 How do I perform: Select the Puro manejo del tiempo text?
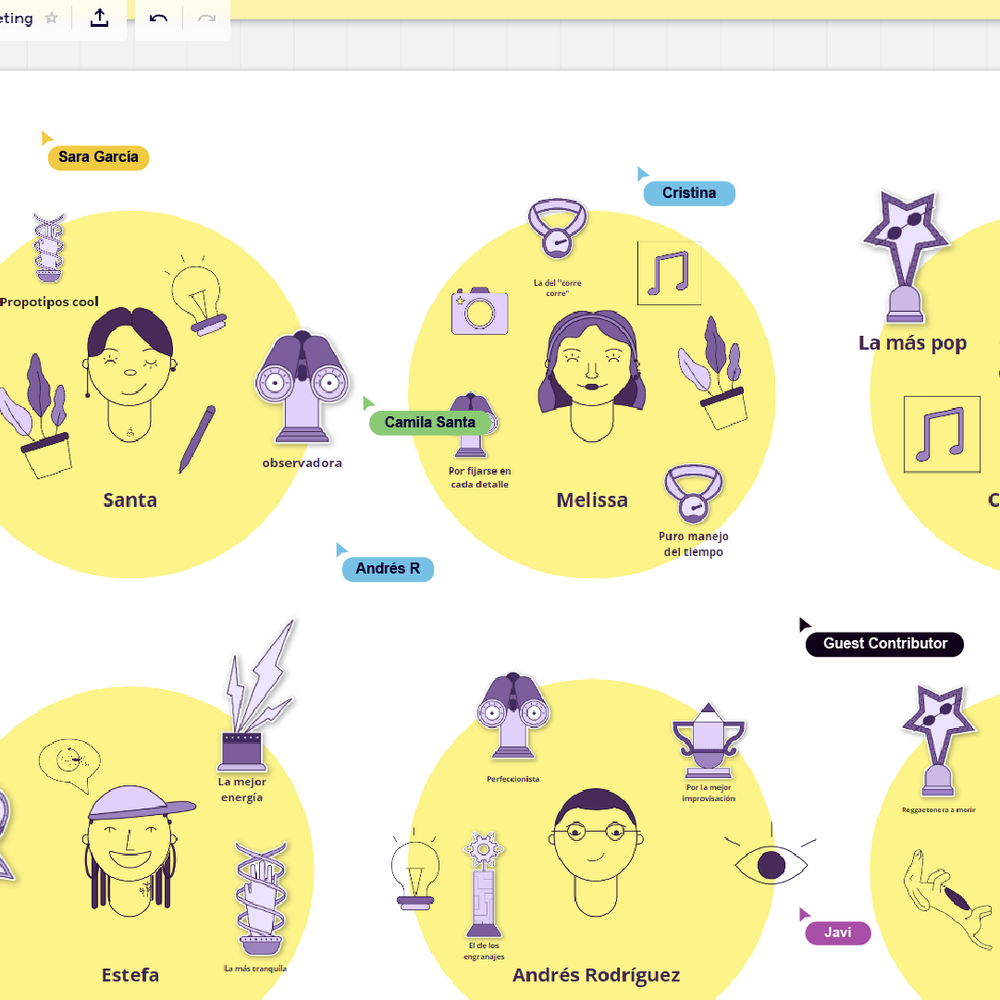(693, 544)
